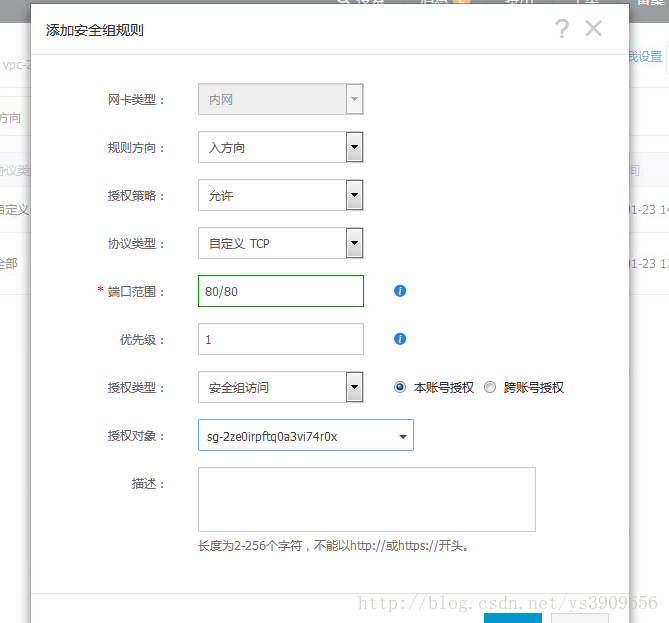Screen dimensions: 669x623
Task: Expand the 规则方向 dropdown showing 入方向
Action: tap(280, 147)
